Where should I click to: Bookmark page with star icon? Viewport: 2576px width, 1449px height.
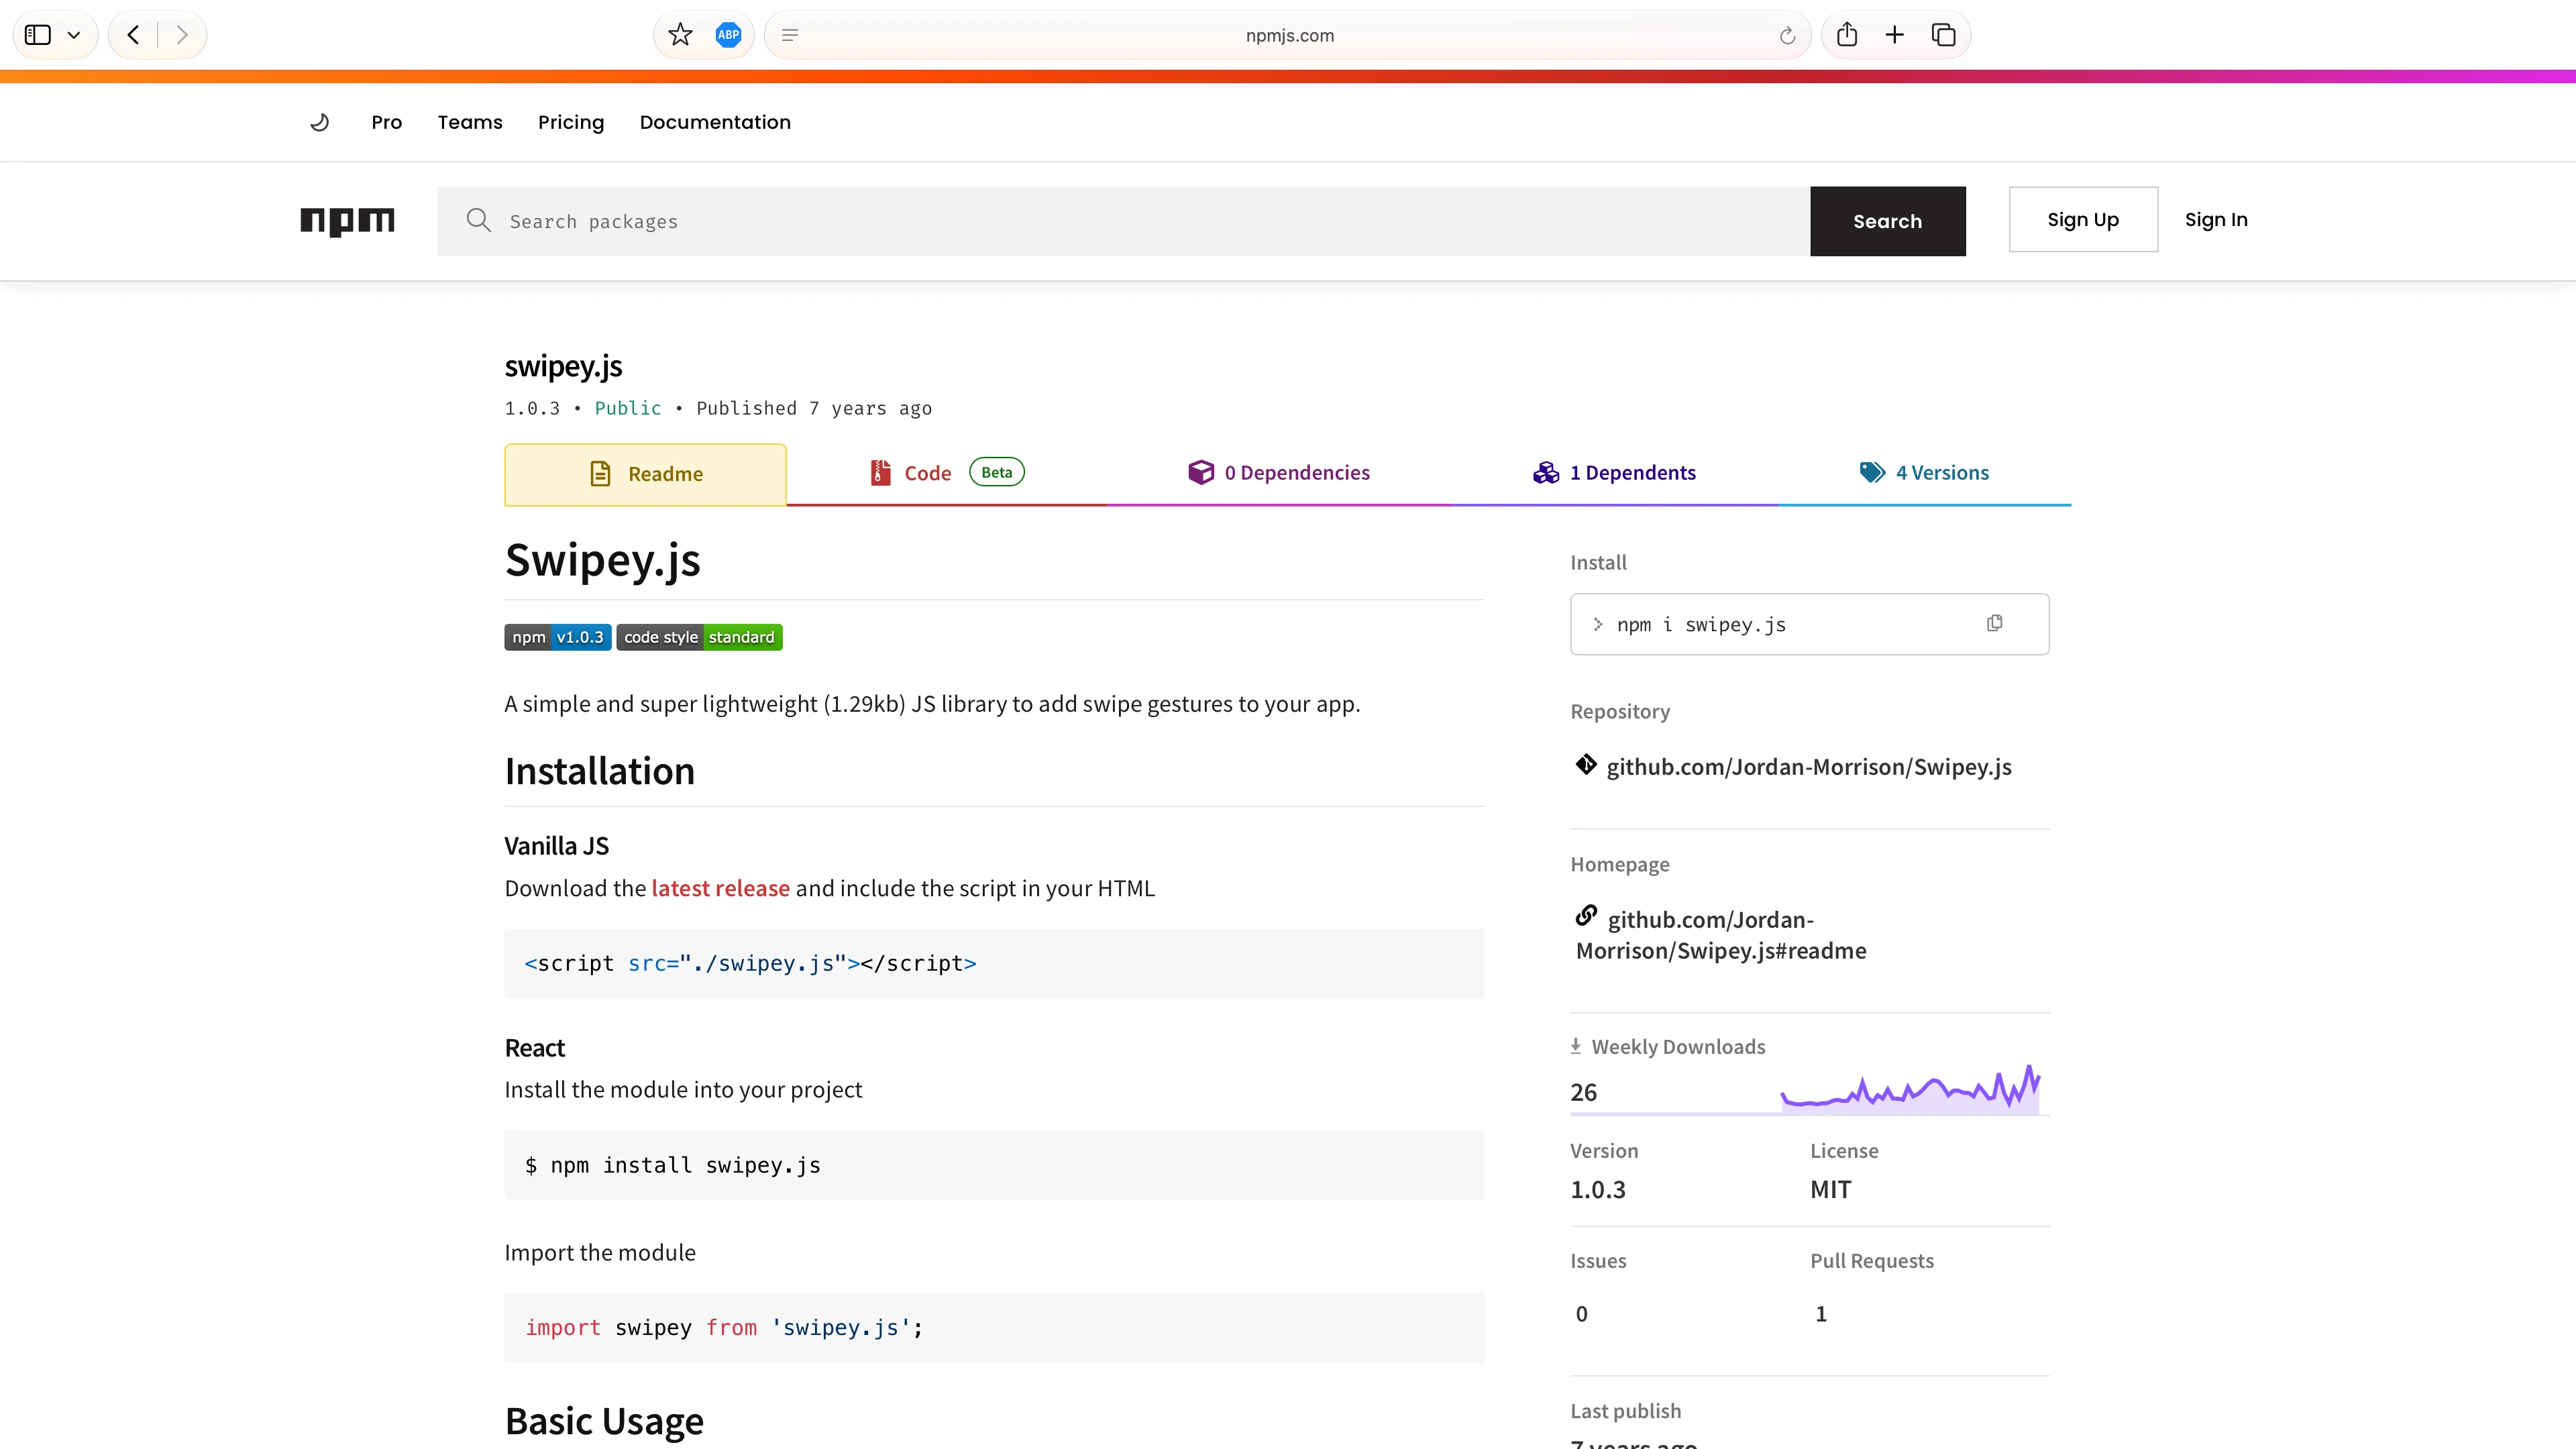pyautogui.click(x=680, y=35)
